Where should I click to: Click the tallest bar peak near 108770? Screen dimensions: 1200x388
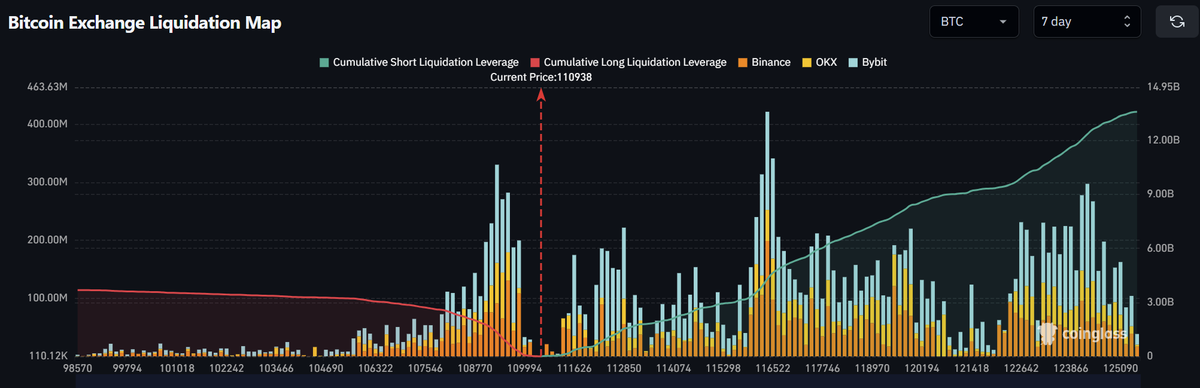pos(497,260)
